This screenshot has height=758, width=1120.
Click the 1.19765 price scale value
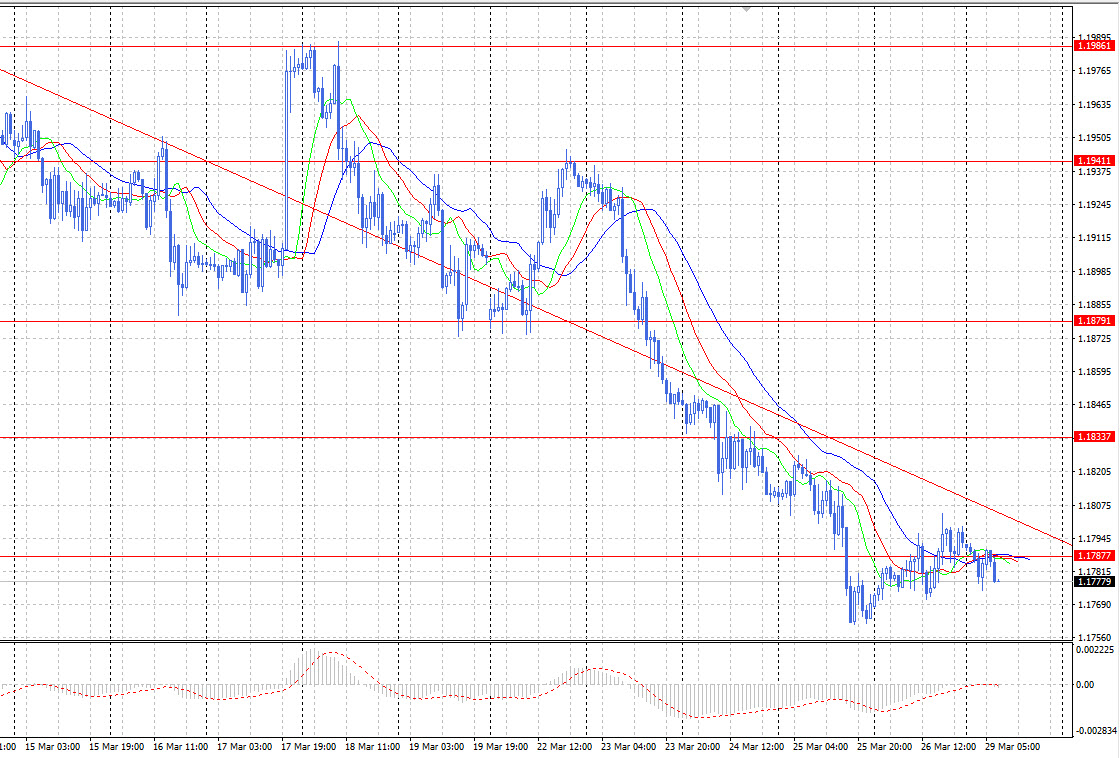(1094, 71)
